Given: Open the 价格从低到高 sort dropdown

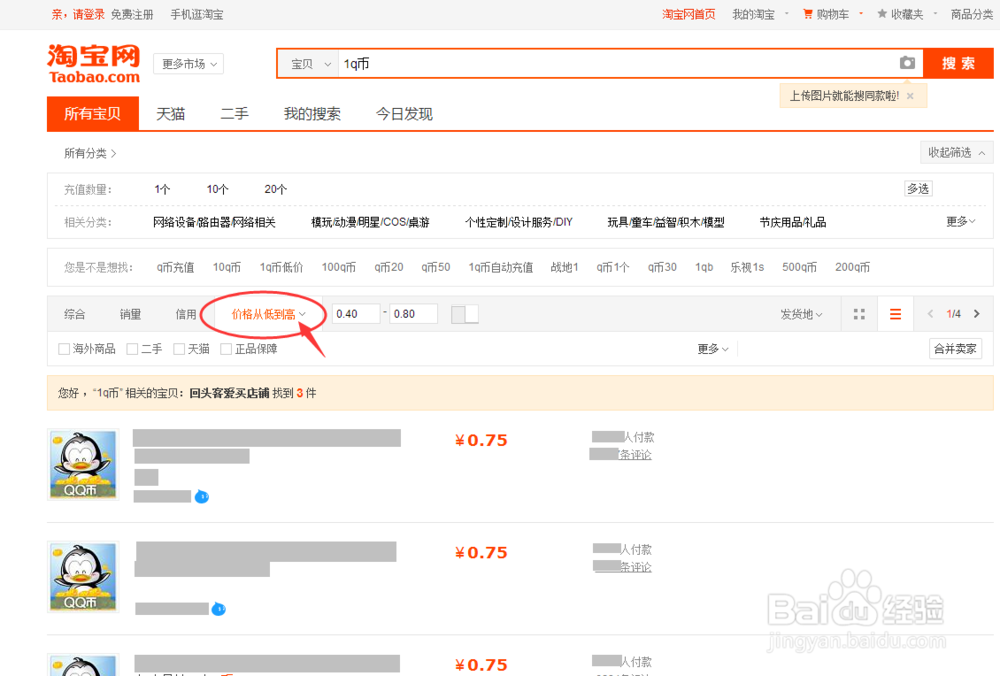Looking at the screenshot, I should click(x=266, y=313).
